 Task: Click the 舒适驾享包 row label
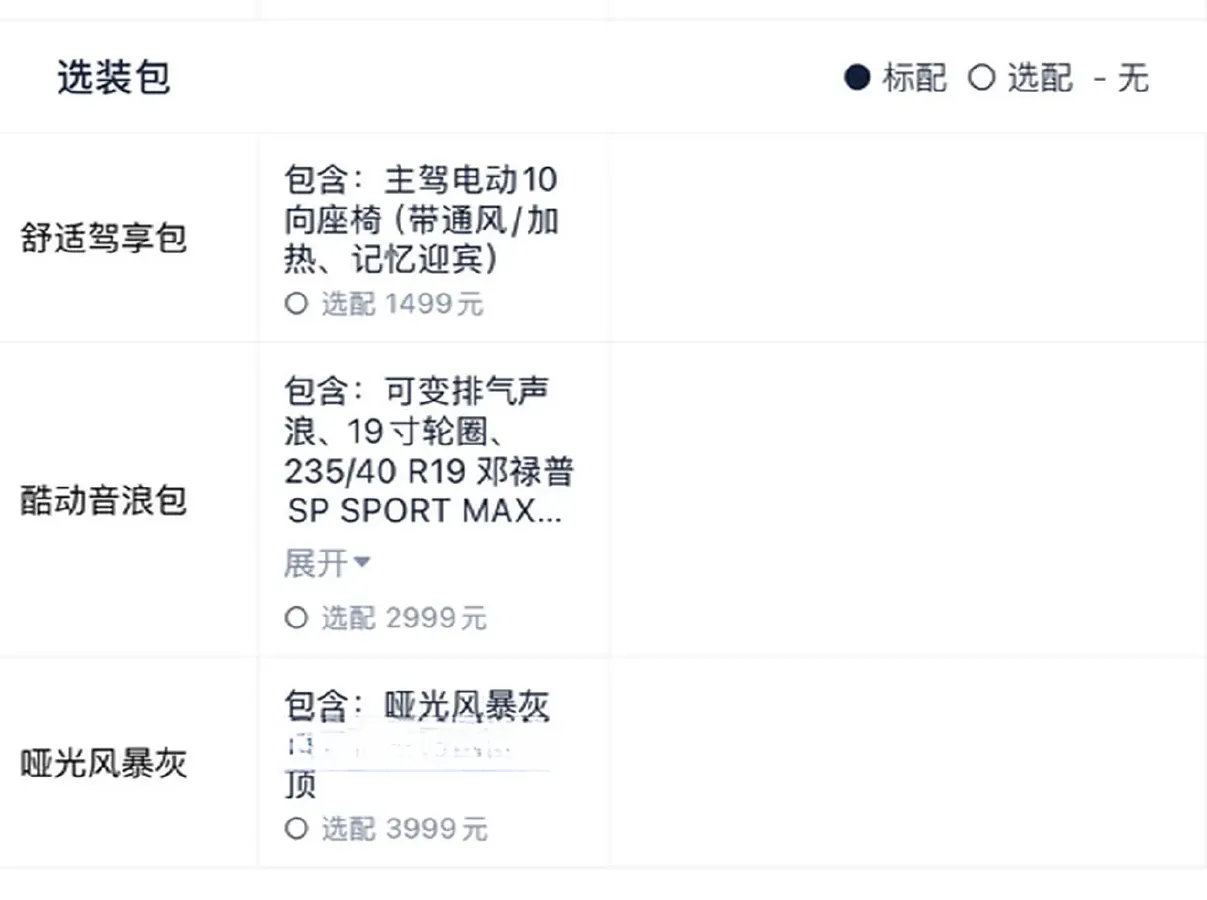(104, 239)
